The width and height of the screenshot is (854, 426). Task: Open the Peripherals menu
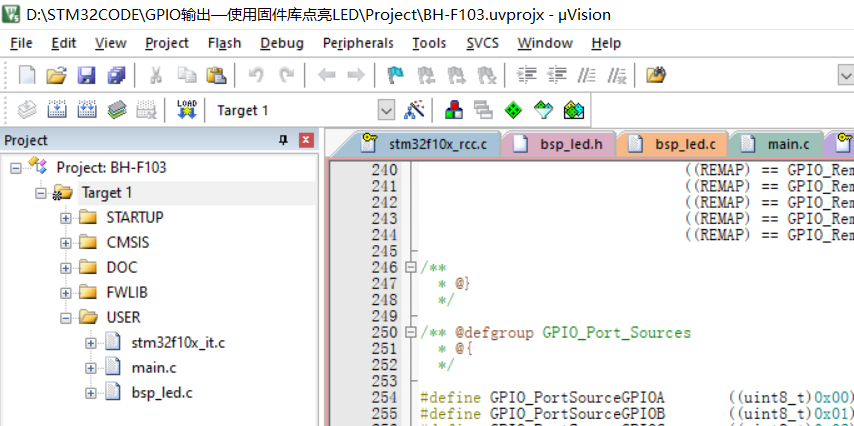coord(358,43)
